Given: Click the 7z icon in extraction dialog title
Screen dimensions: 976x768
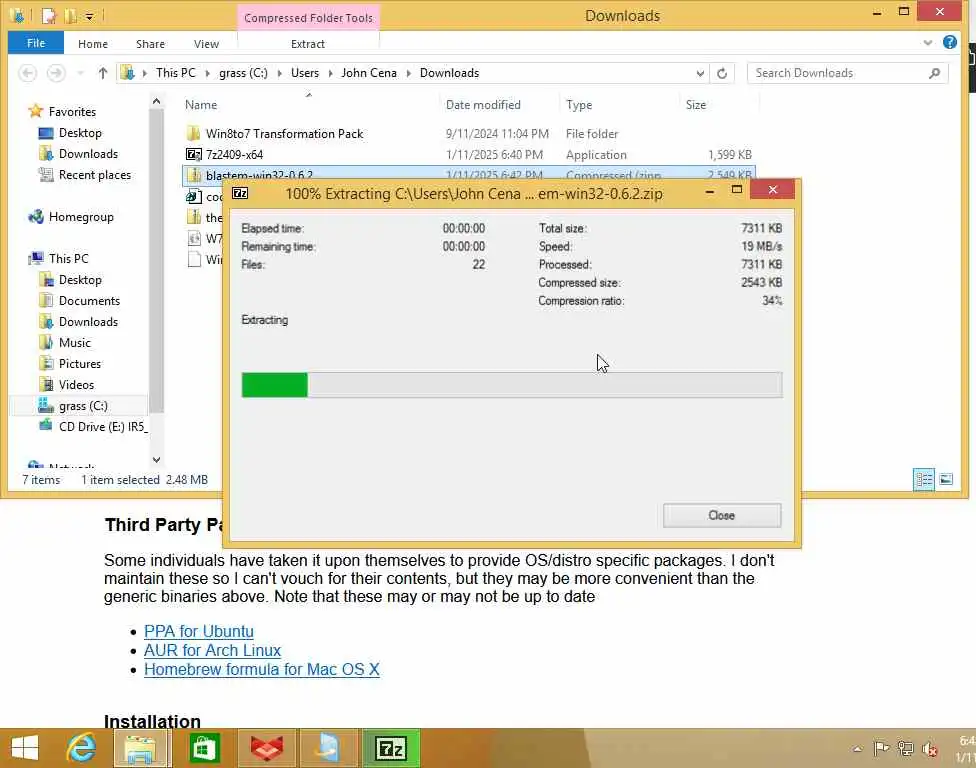Looking at the screenshot, I should (240, 194).
